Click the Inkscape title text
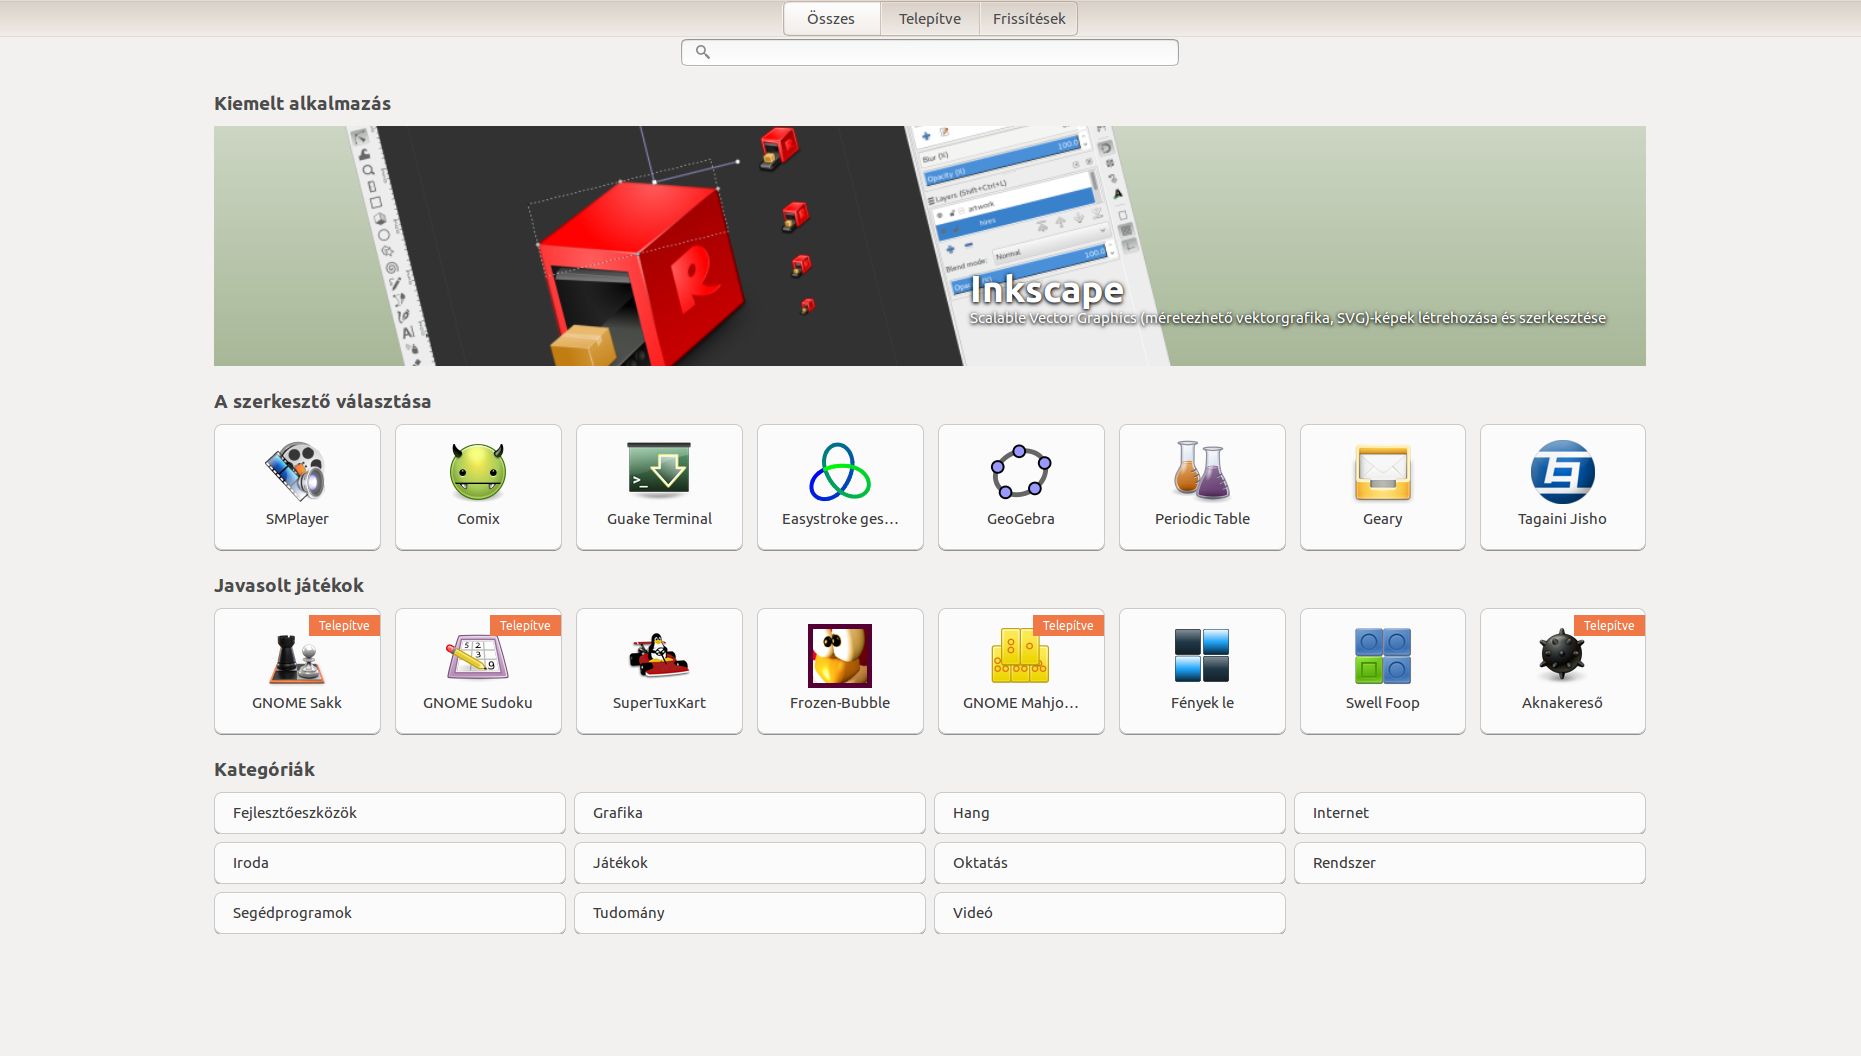The width and height of the screenshot is (1861, 1056). (1047, 290)
